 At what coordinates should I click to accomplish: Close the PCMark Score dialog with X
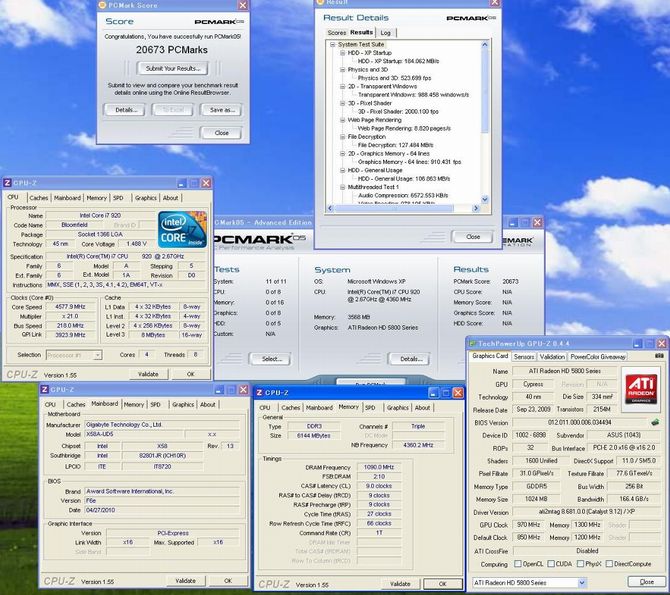(243, 5)
